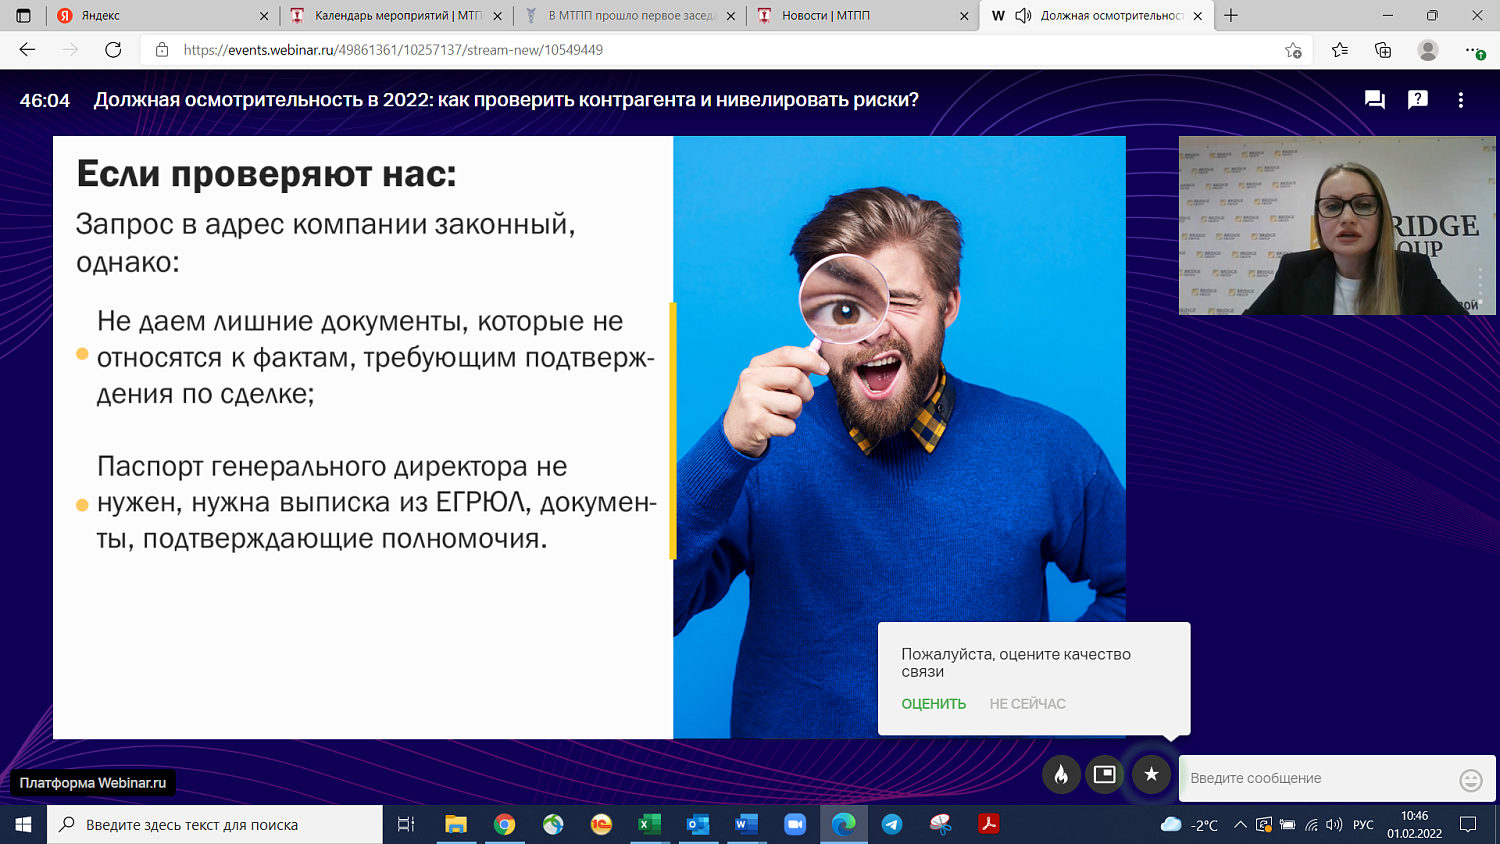Image resolution: width=1500 pixels, height=844 pixels.
Task: Open Excel from the taskbar
Action: (x=649, y=825)
